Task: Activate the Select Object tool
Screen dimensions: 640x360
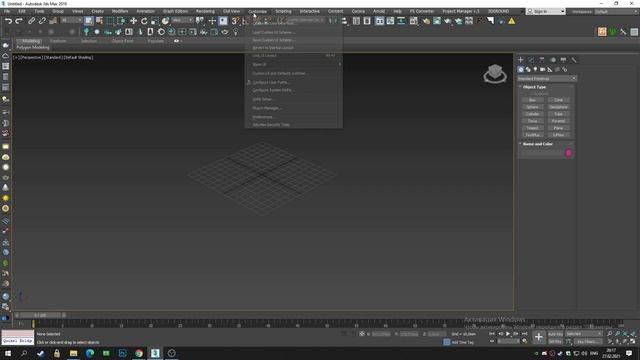Action: coord(89,21)
